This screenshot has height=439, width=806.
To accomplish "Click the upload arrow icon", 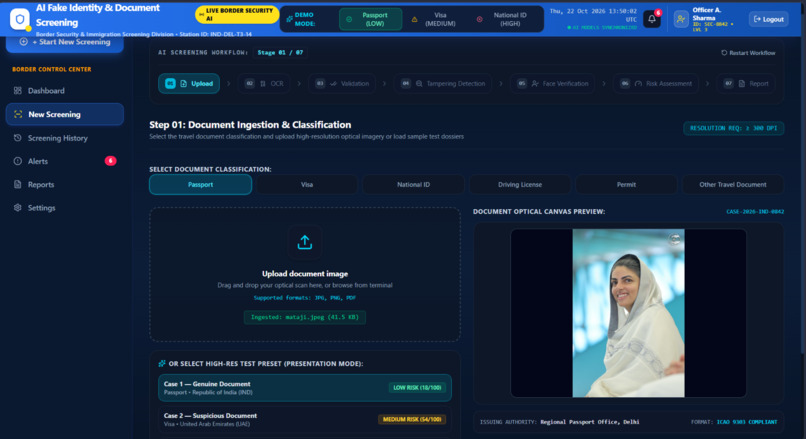I will coord(305,242).
